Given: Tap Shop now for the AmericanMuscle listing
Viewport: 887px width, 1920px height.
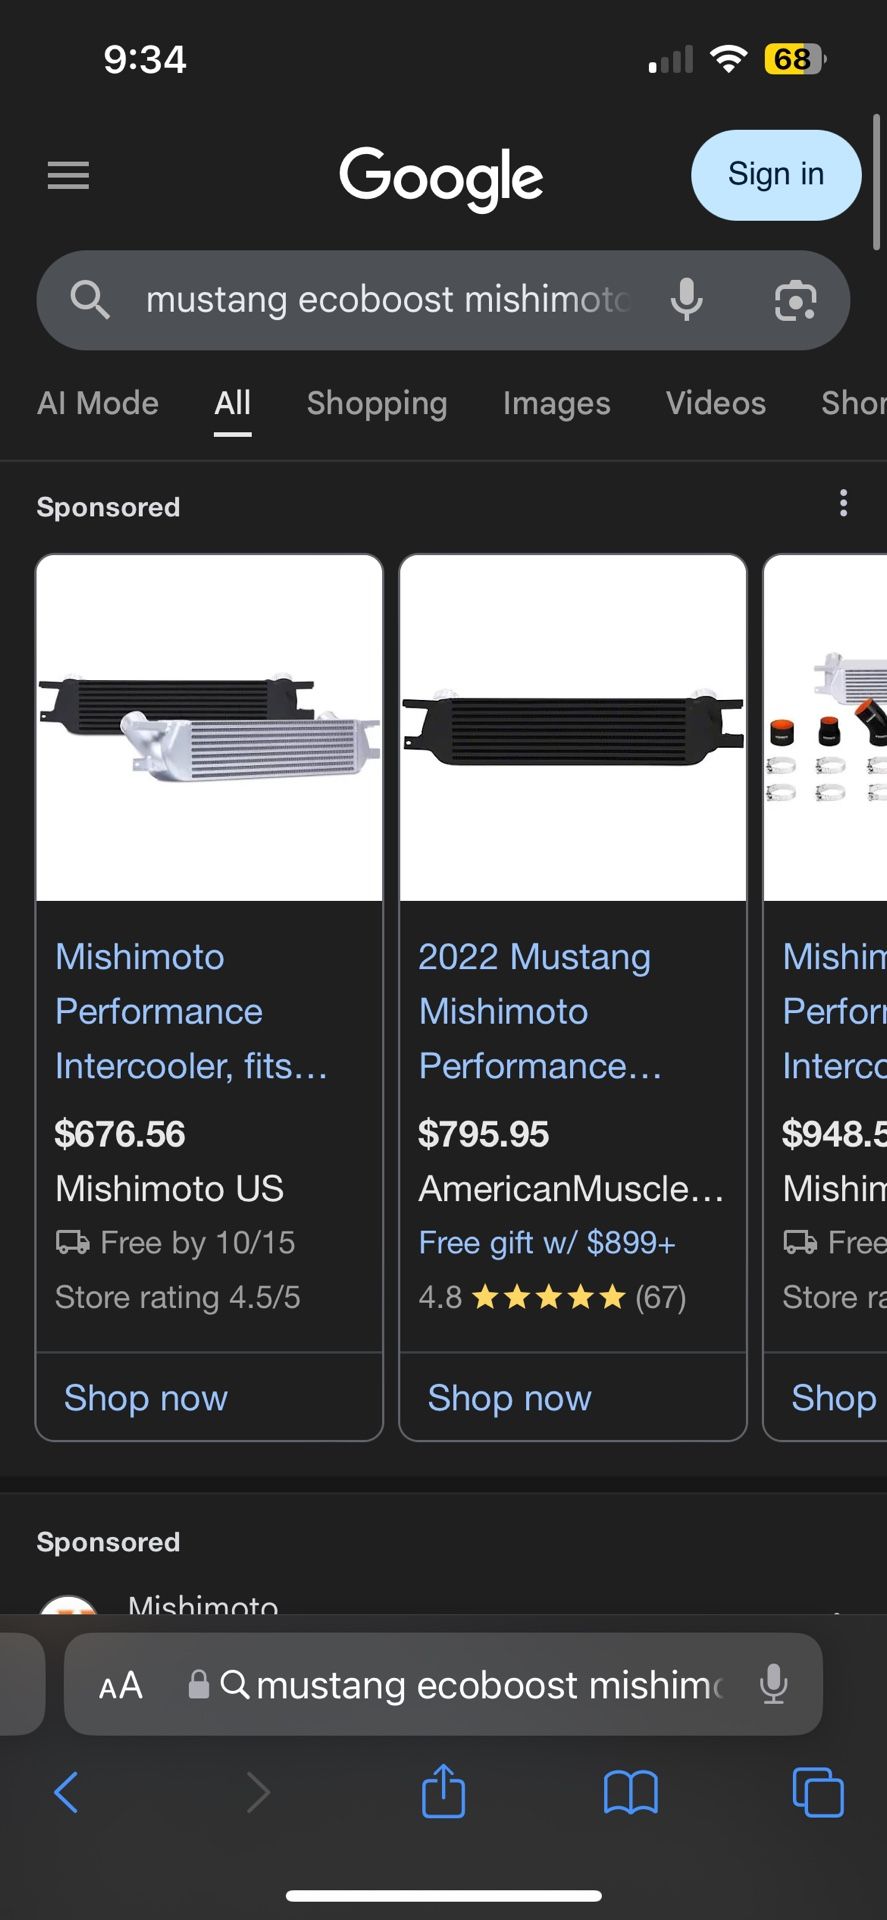Looking at the screenshot, I should 509,1398.
